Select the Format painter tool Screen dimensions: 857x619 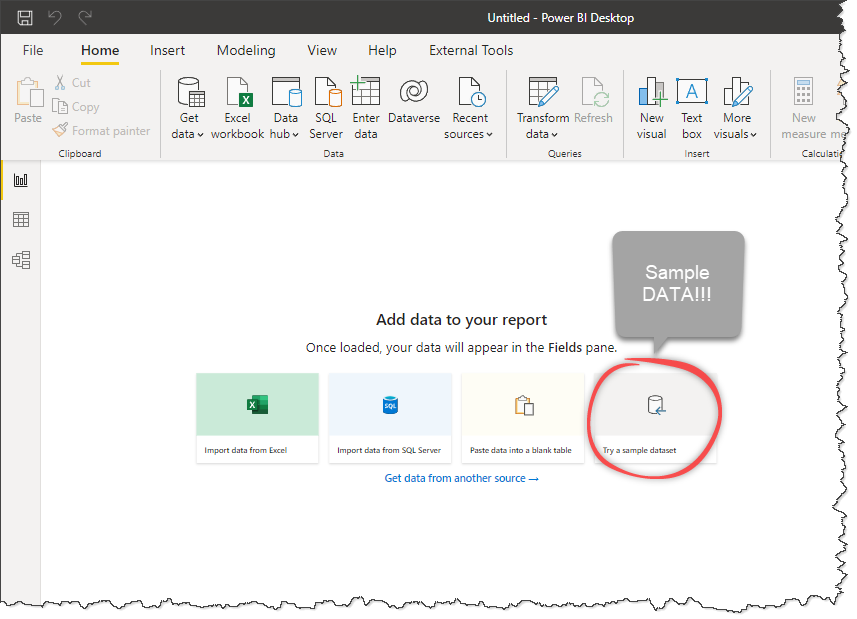[101, 131]
